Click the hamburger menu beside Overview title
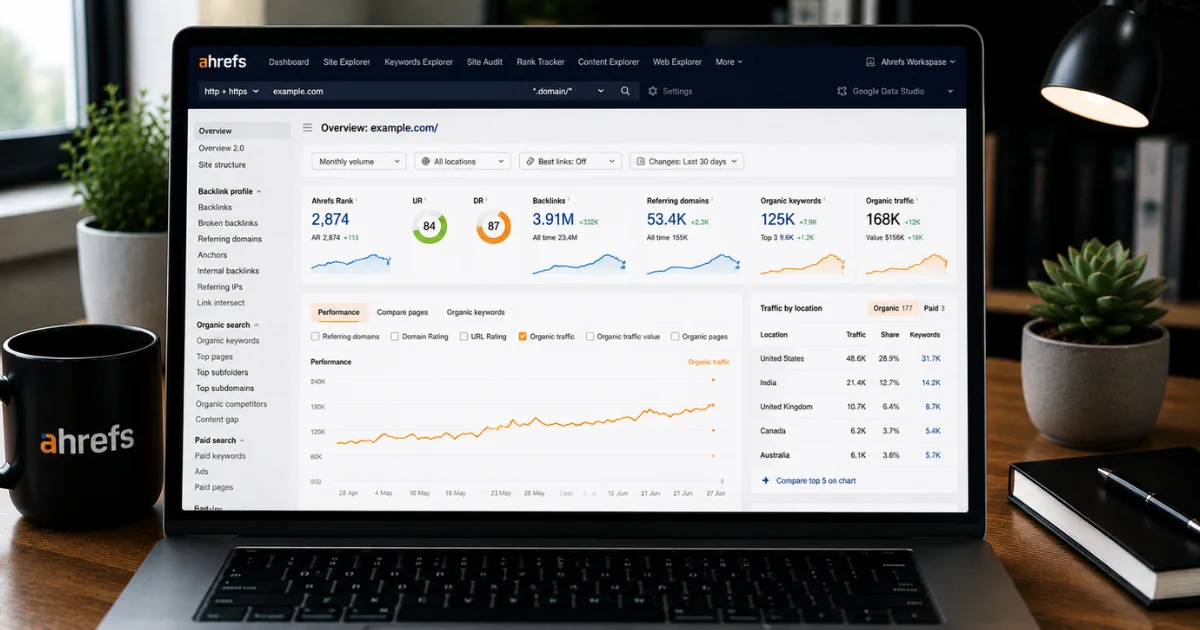Viewport: 1200px width, 630px height. 308,128
